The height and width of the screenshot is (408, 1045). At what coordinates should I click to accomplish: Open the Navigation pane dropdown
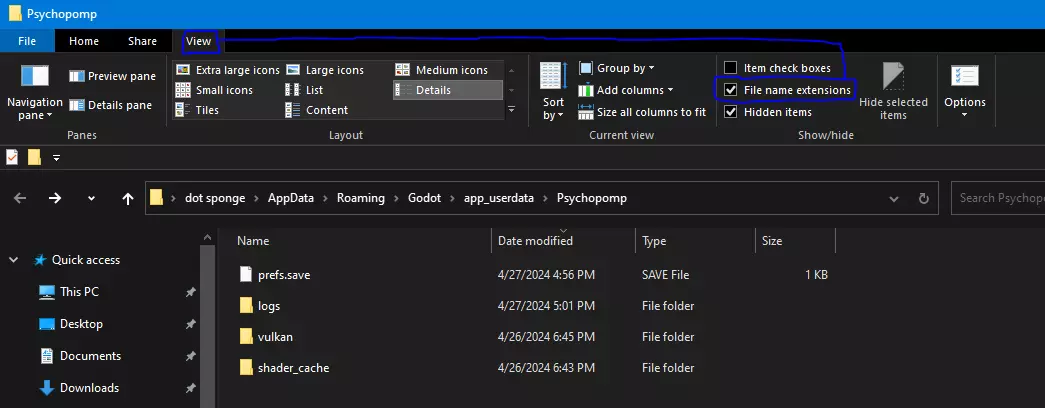[35, 92]
